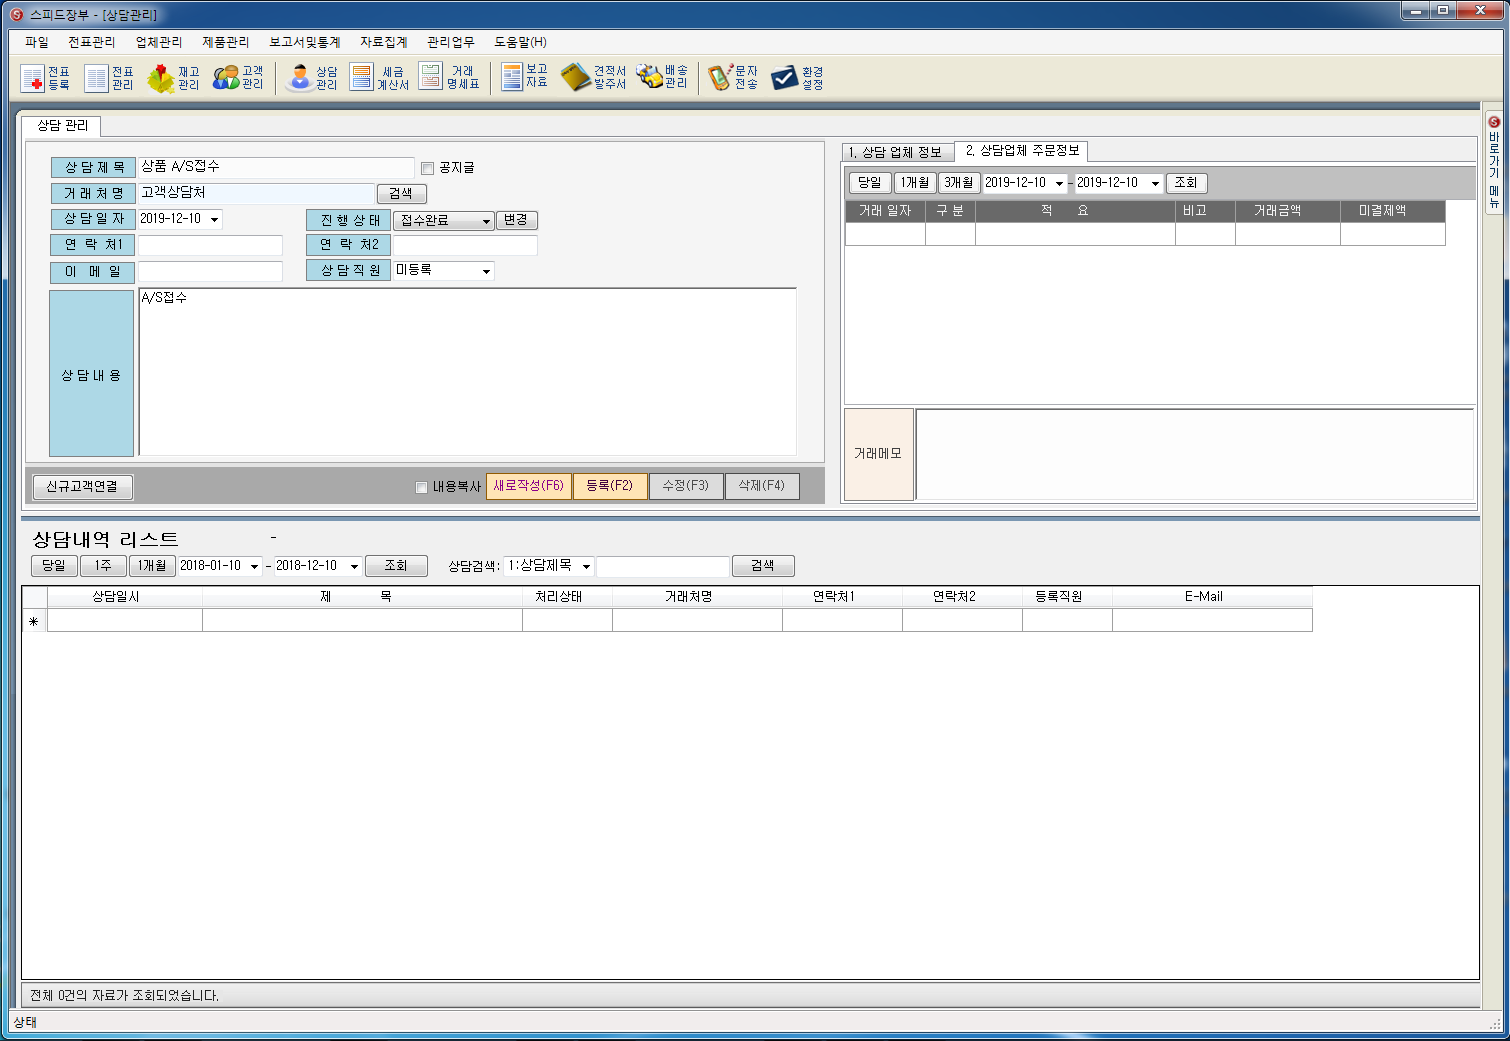Open 거래명세표 toolbar icon
The height and width of the screenshot is (1041, 1510).
coord(449,78)
